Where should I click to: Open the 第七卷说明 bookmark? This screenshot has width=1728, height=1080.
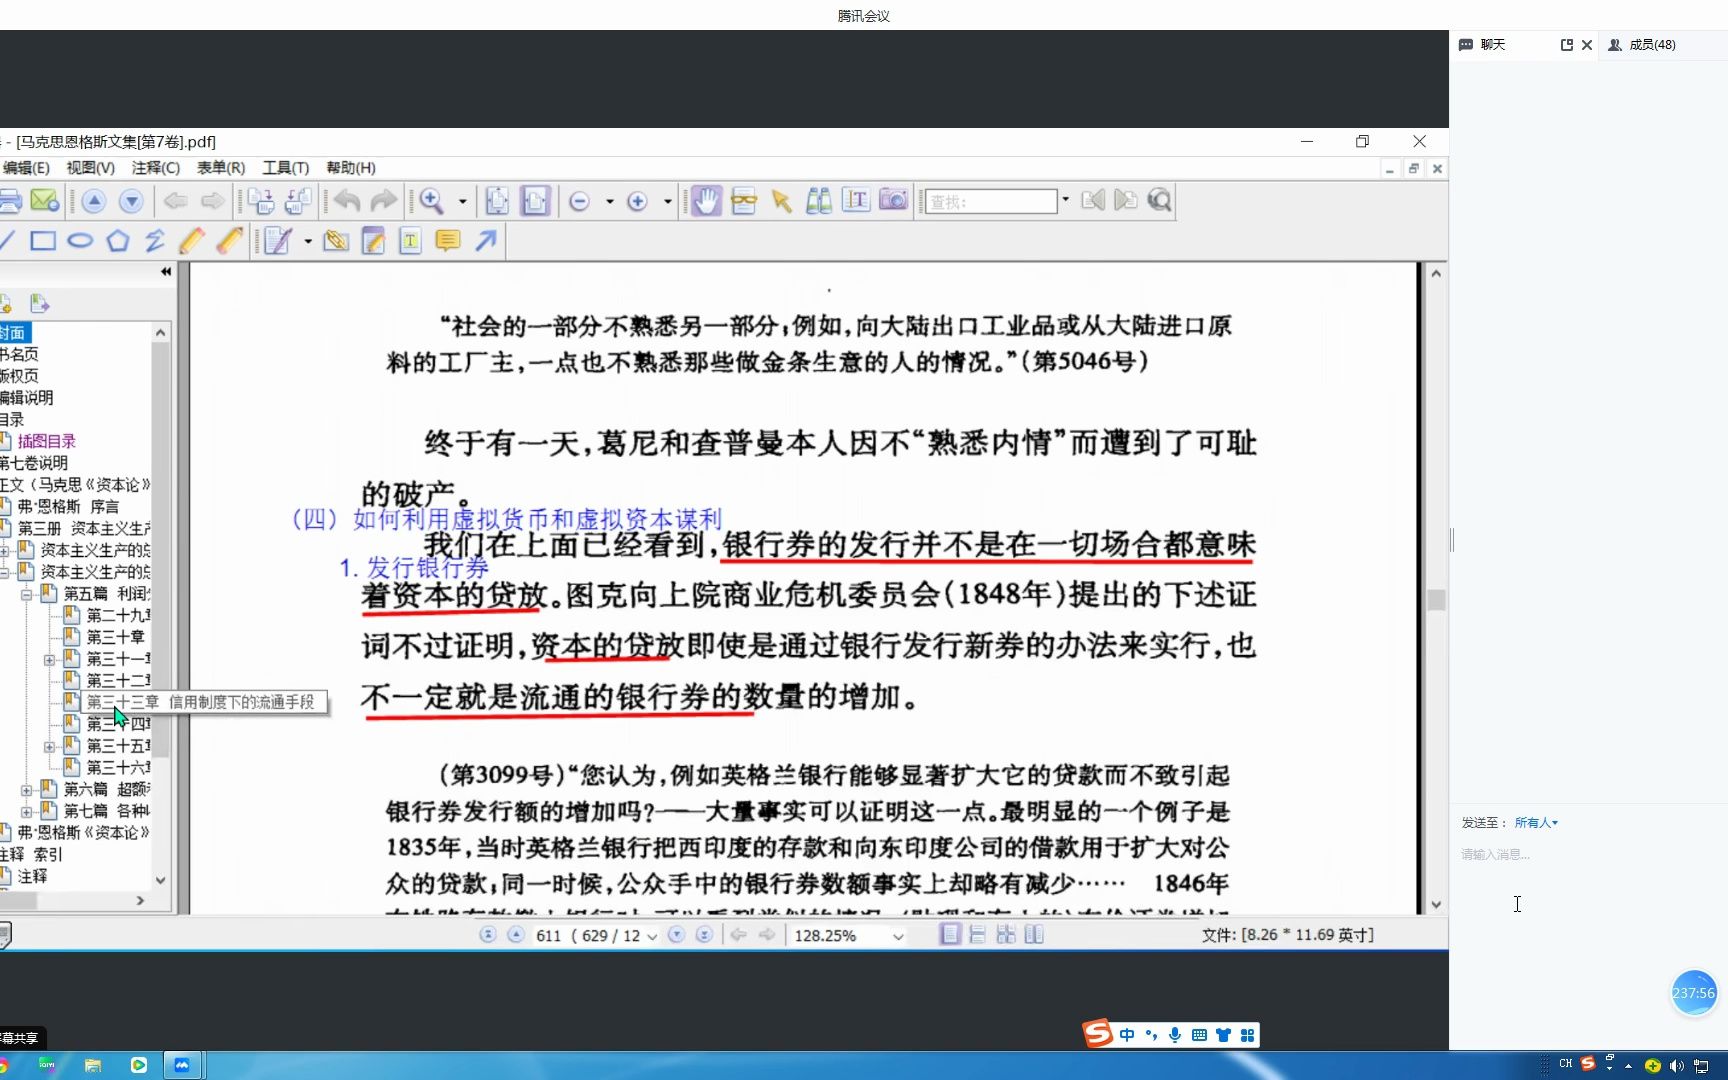click(34, 463)
